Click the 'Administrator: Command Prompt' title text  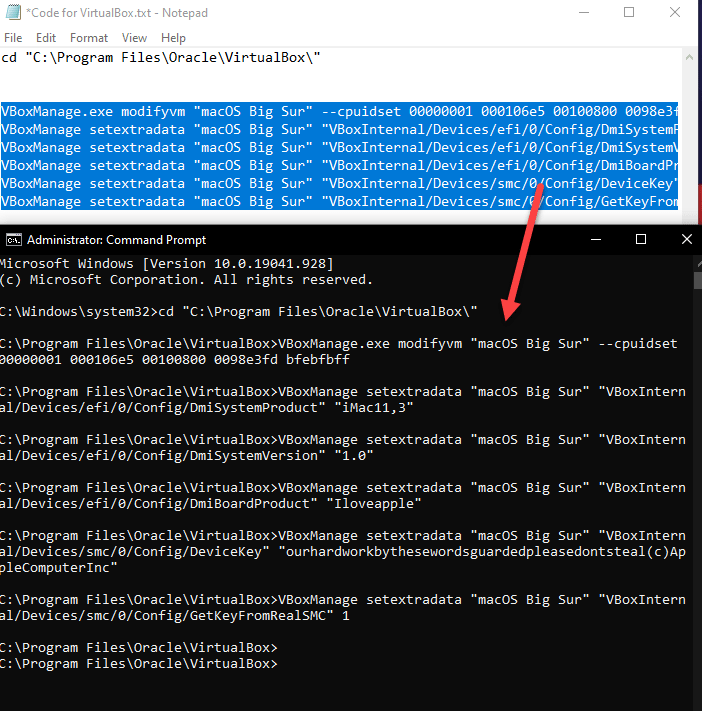(x=117, y=239)
